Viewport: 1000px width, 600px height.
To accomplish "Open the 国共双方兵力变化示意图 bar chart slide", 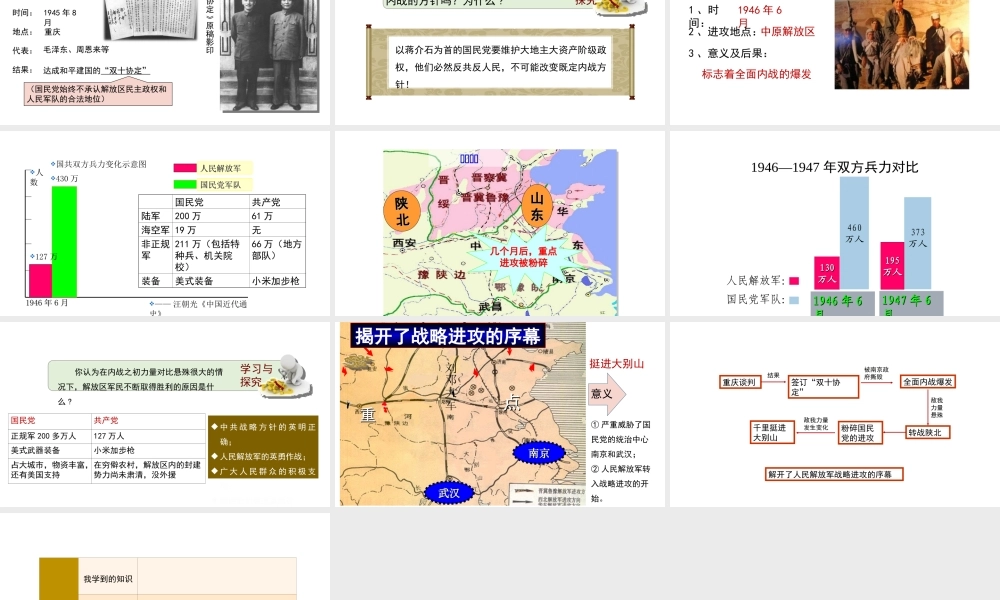I will point(165,223).
